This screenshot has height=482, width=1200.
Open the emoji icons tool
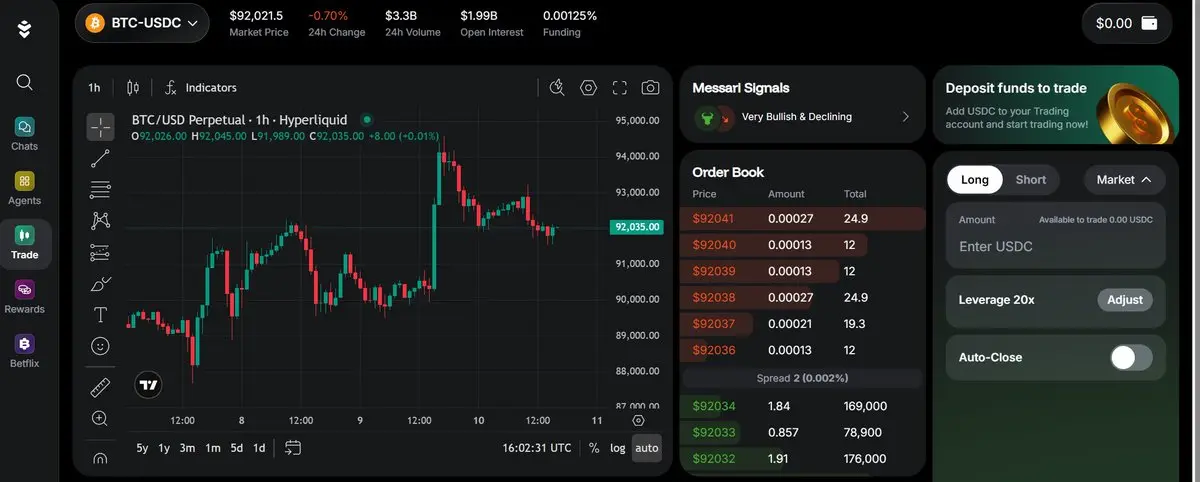[x=100, y=346]
